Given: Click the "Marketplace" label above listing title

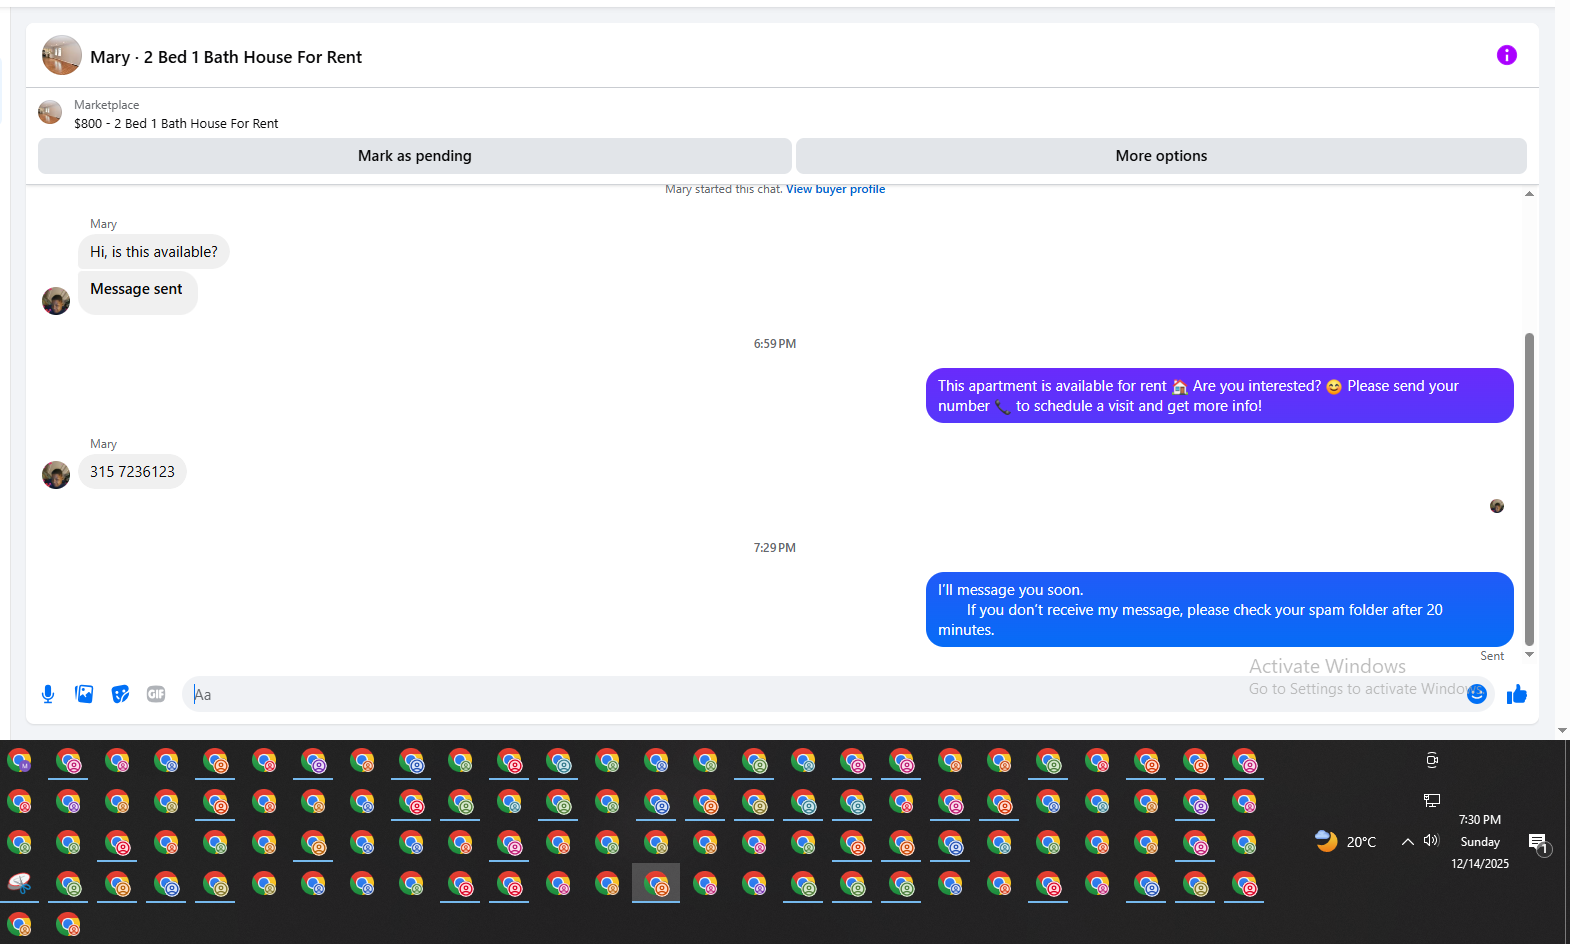Looking at the screenshot, I should coord(106,105).
